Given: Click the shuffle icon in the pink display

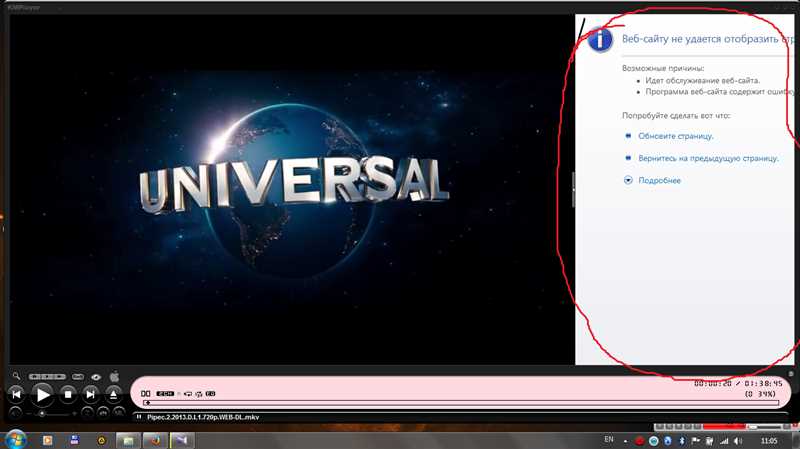Looking at the screenshot, I should tap(199, 393).
